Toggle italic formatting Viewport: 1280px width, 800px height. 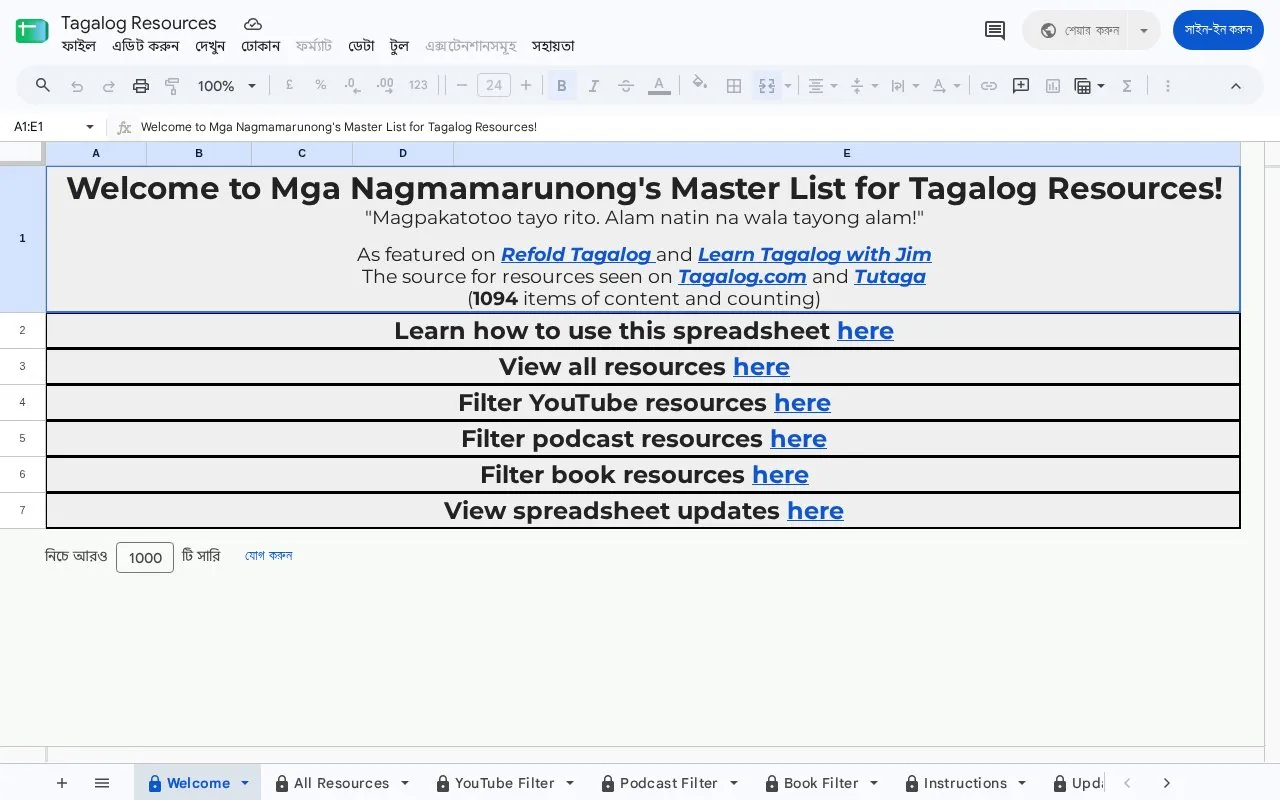(594, 86)
